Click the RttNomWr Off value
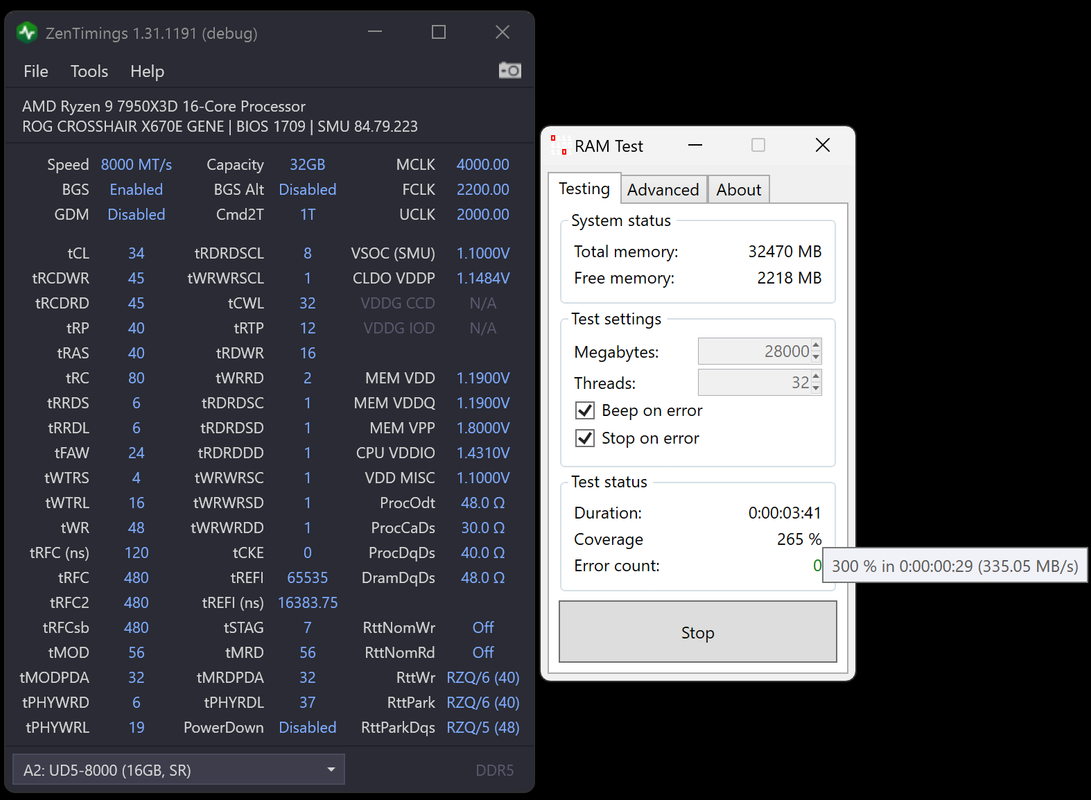The image size is (1091, 800). coord(483,628)
